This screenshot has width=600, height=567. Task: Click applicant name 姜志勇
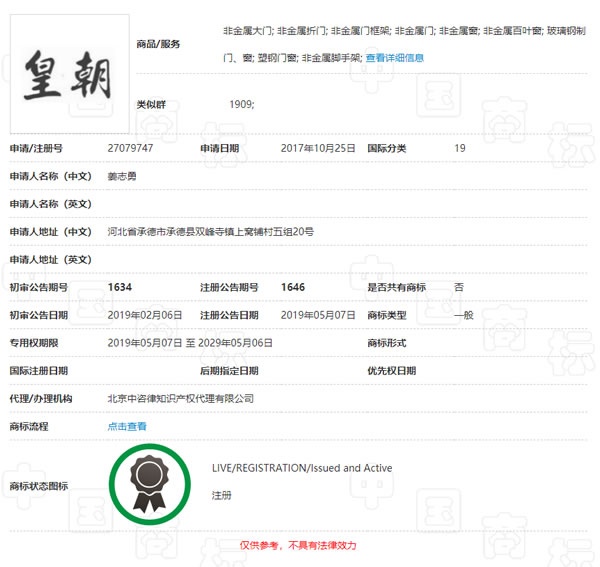tap(122, 176)
